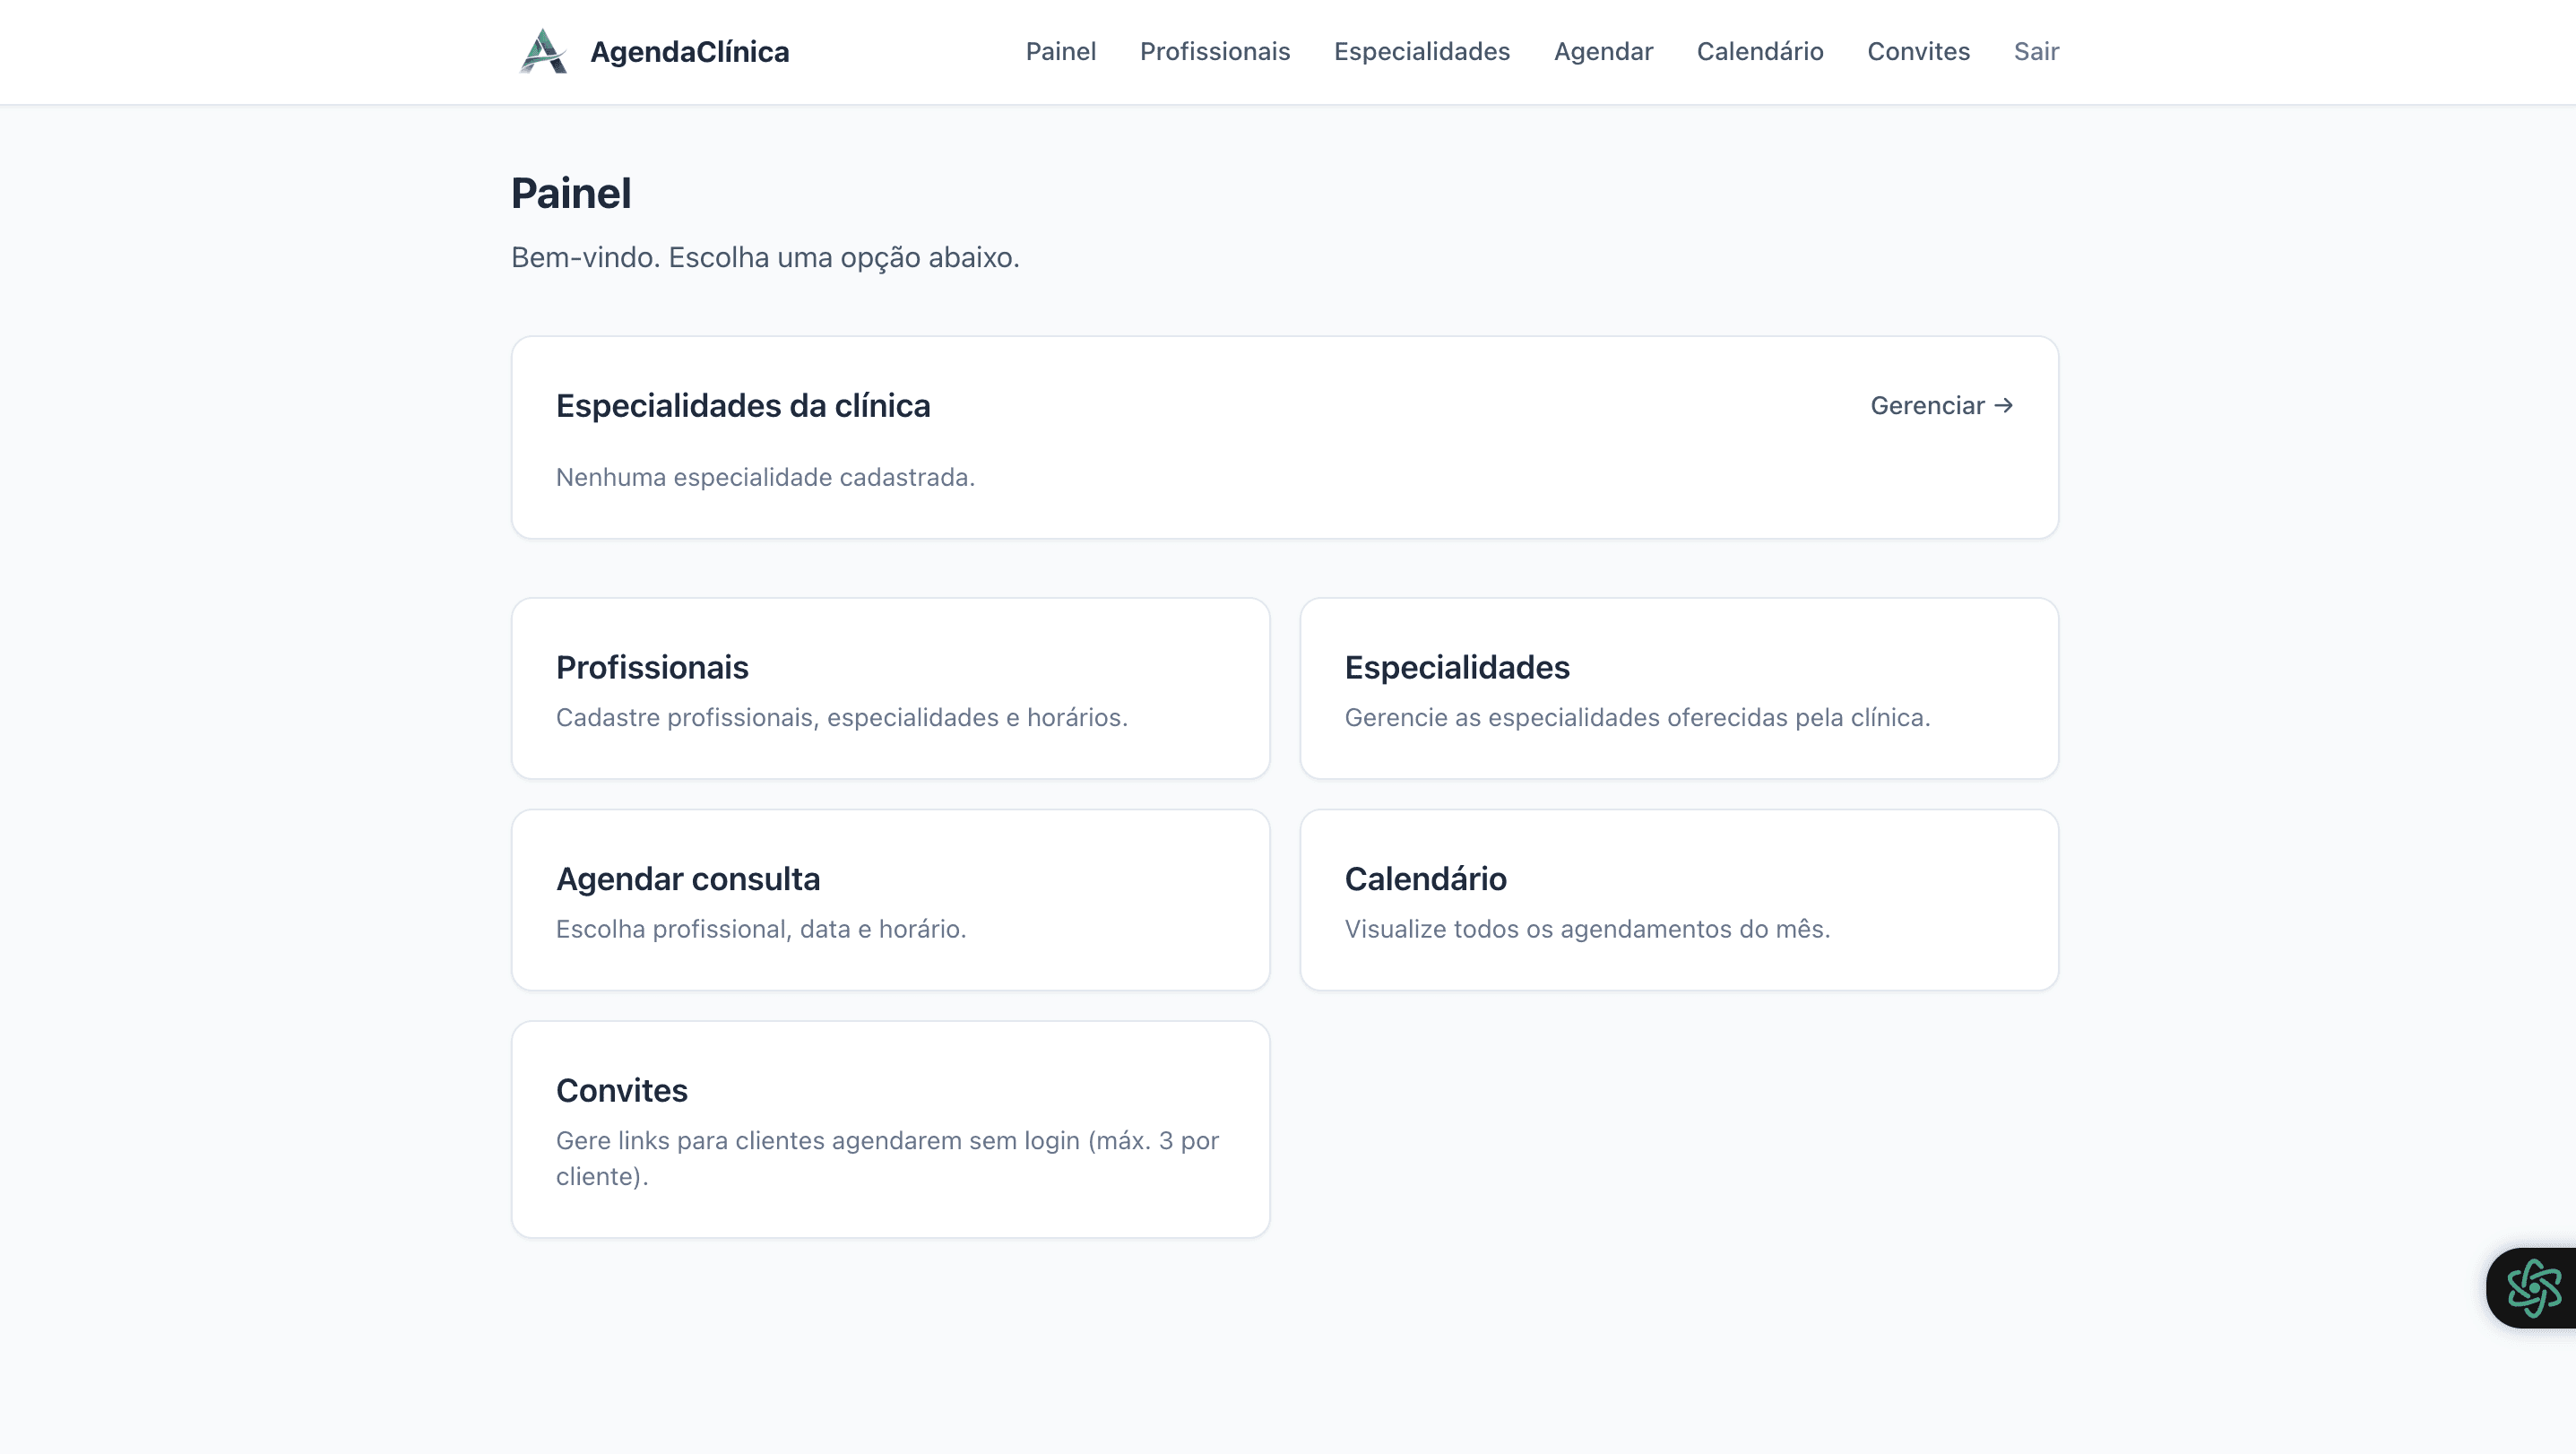Select the Agendar consulta card

(x=890, y=899)
